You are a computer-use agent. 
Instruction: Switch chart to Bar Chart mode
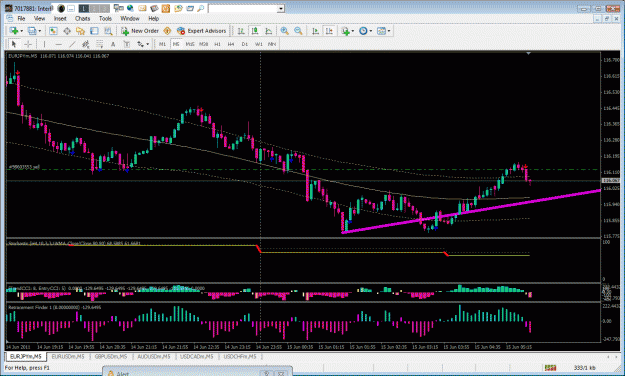point(241,31)
